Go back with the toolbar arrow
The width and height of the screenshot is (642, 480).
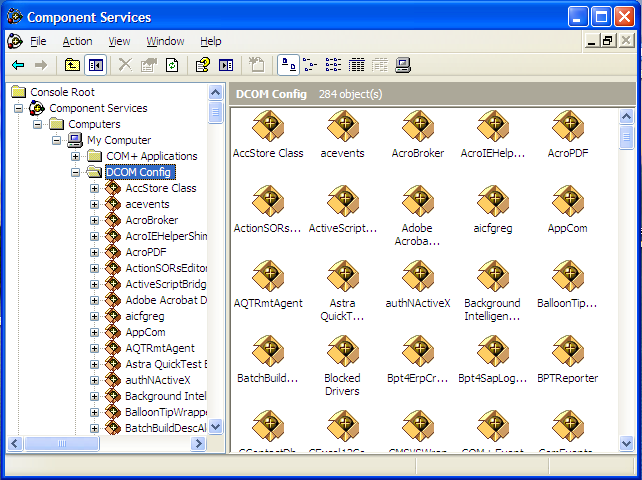[x=18, y=65]
